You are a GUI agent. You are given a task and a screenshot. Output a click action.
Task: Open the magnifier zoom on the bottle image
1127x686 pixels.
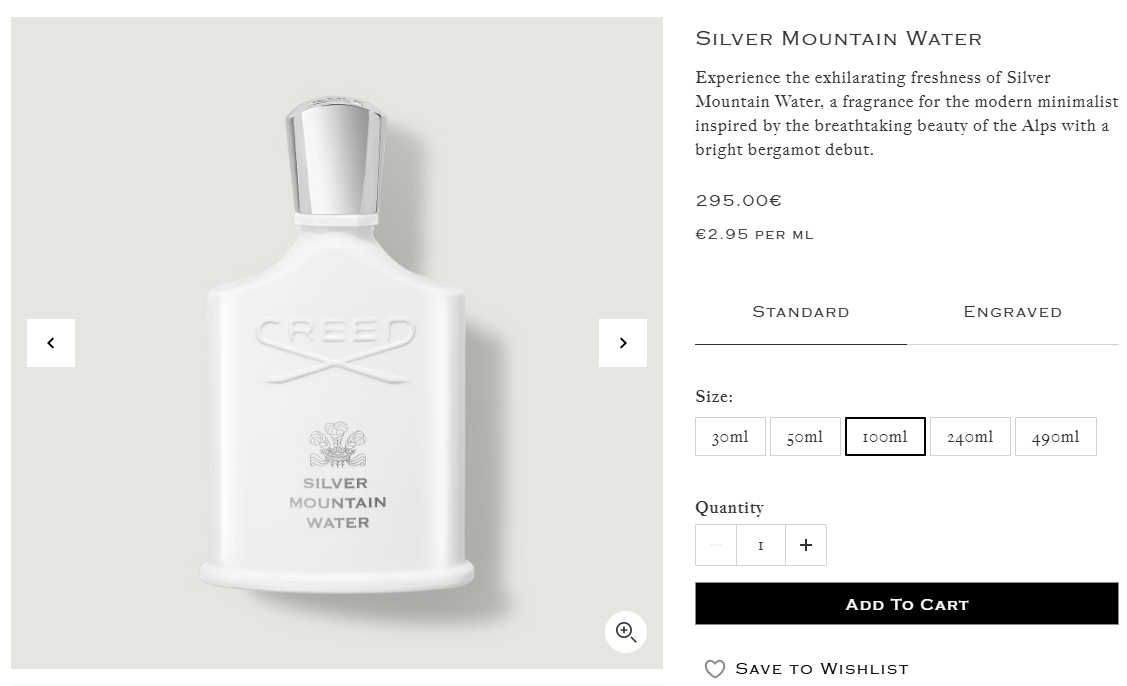pos(626,632)
